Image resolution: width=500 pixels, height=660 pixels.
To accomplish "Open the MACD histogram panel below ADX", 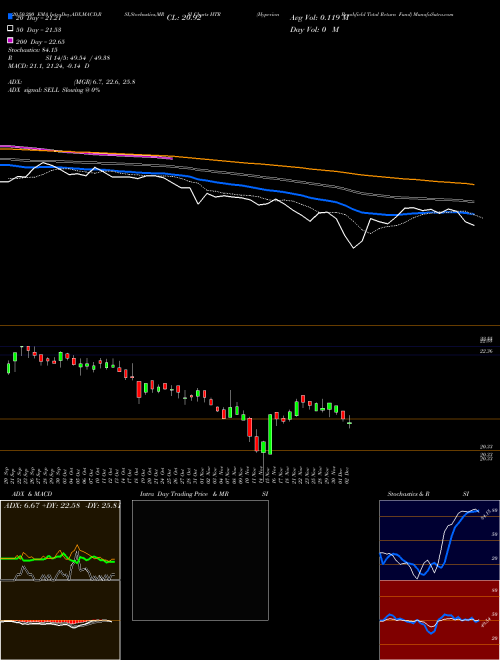I will [x=60, y=620].
